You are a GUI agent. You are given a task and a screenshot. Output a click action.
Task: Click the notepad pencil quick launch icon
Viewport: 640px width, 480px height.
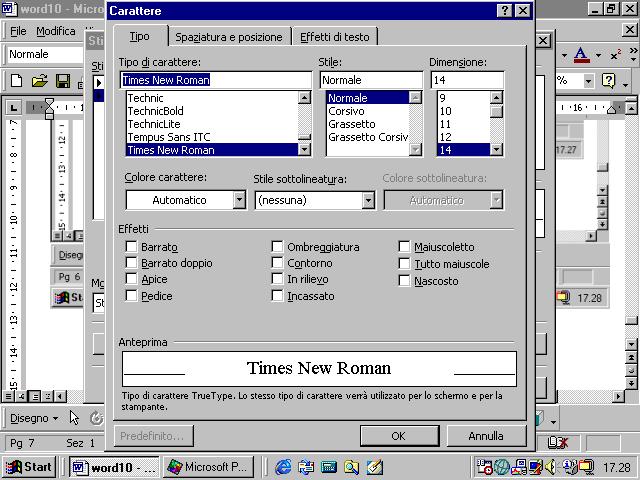[x=374, y=467]
